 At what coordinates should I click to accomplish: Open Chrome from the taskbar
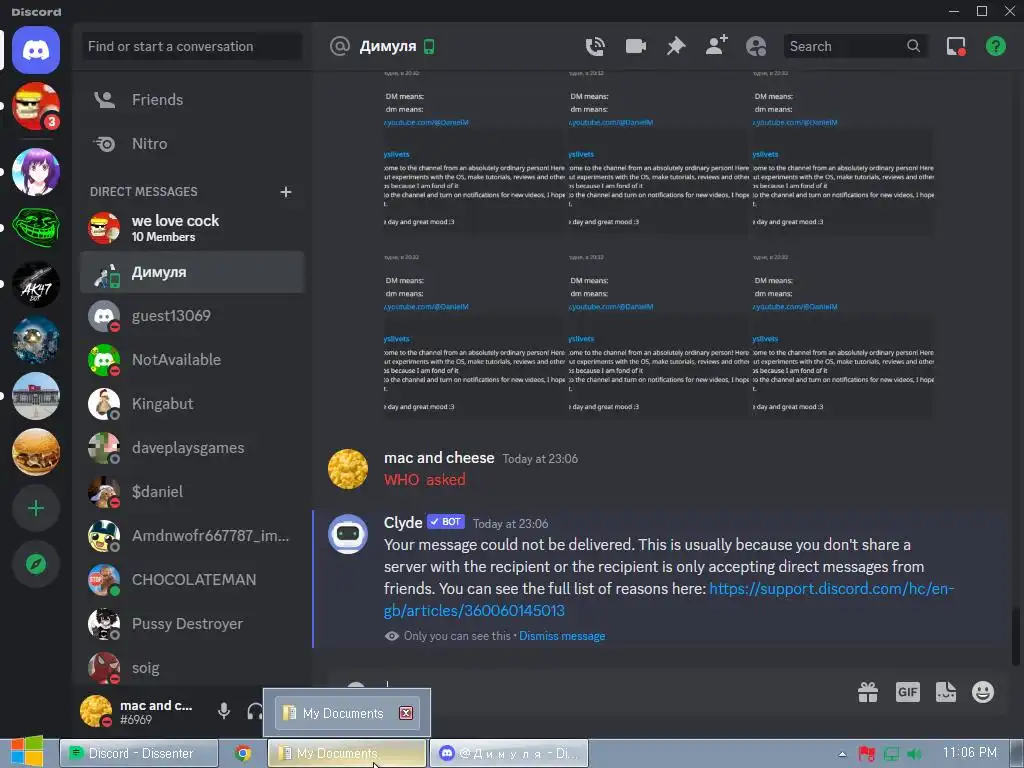pos(243,754)
